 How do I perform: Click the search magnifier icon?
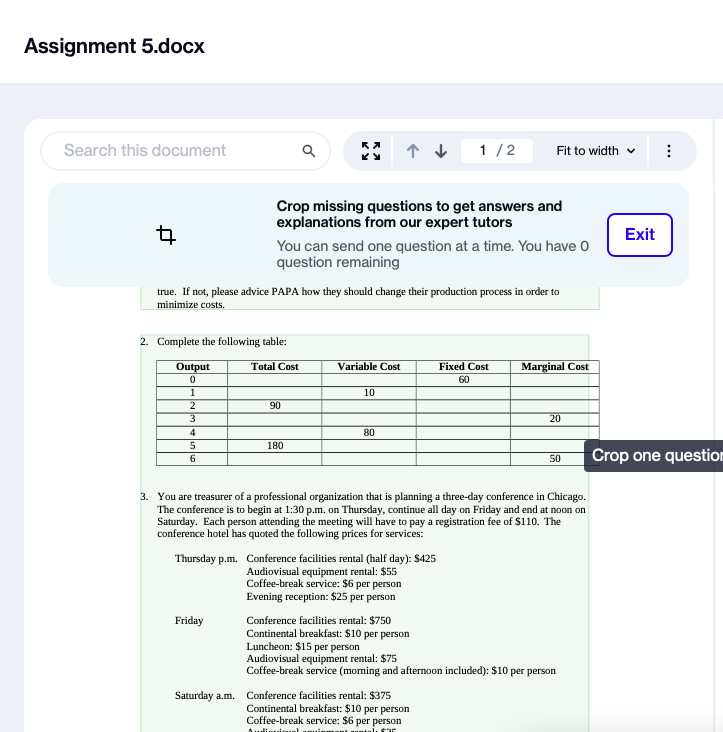(309, 151)
